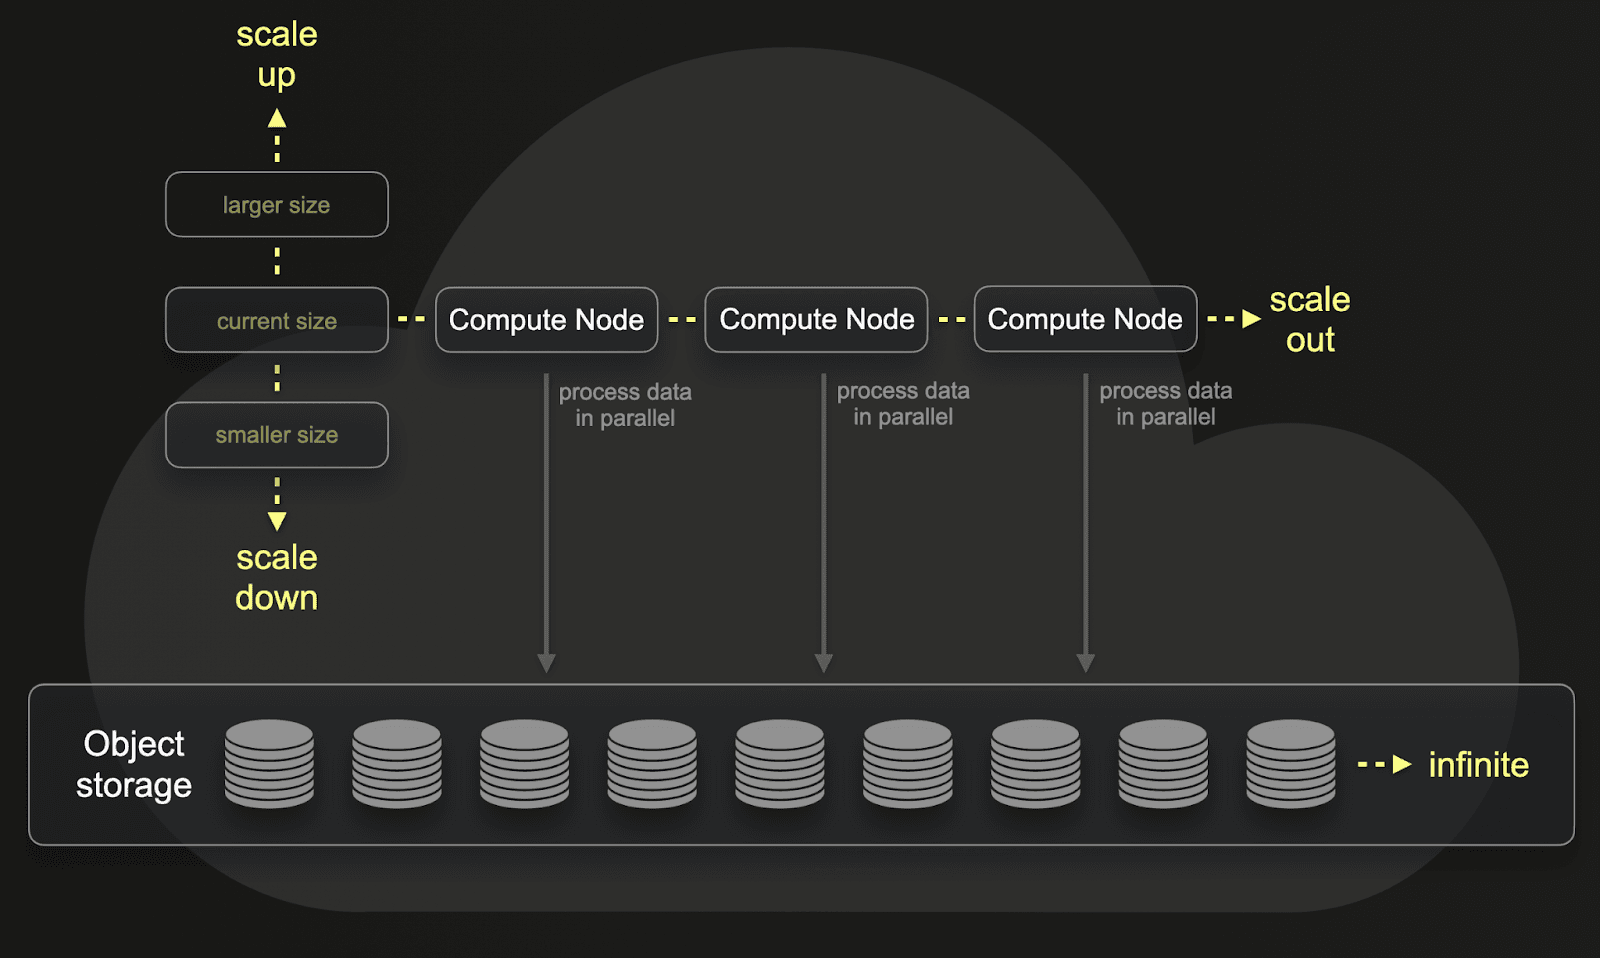The width and height of the screenshot is (1600, 958).
Task: Click the fifth disk stack in Object storage
Action: coord(780,764)
